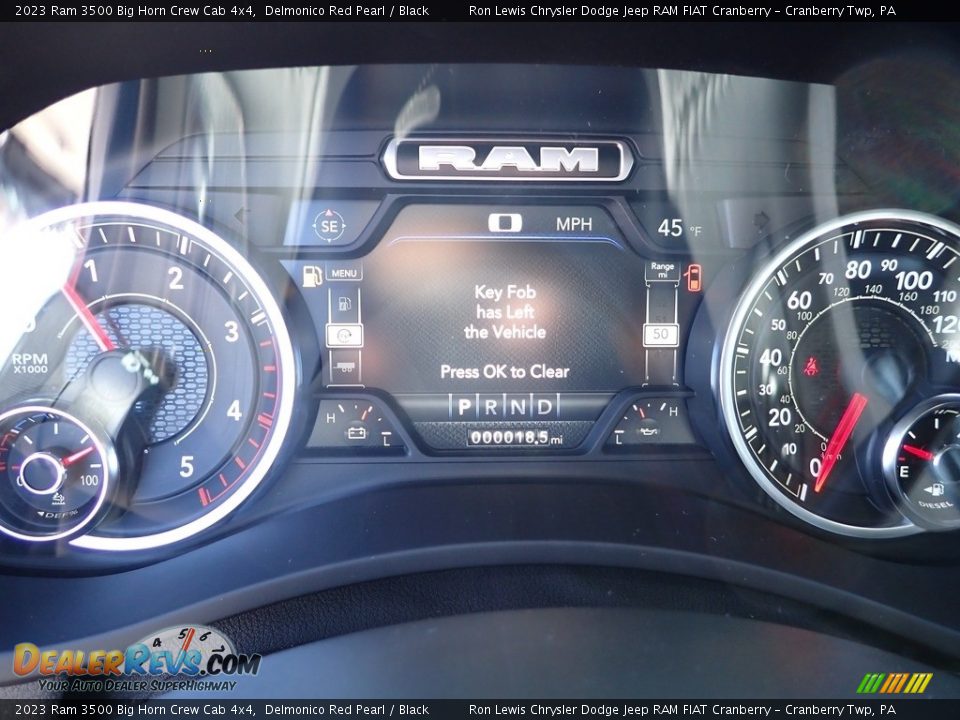Click the SE compass indicator
The image size is (960, 720).
[329, 226]
